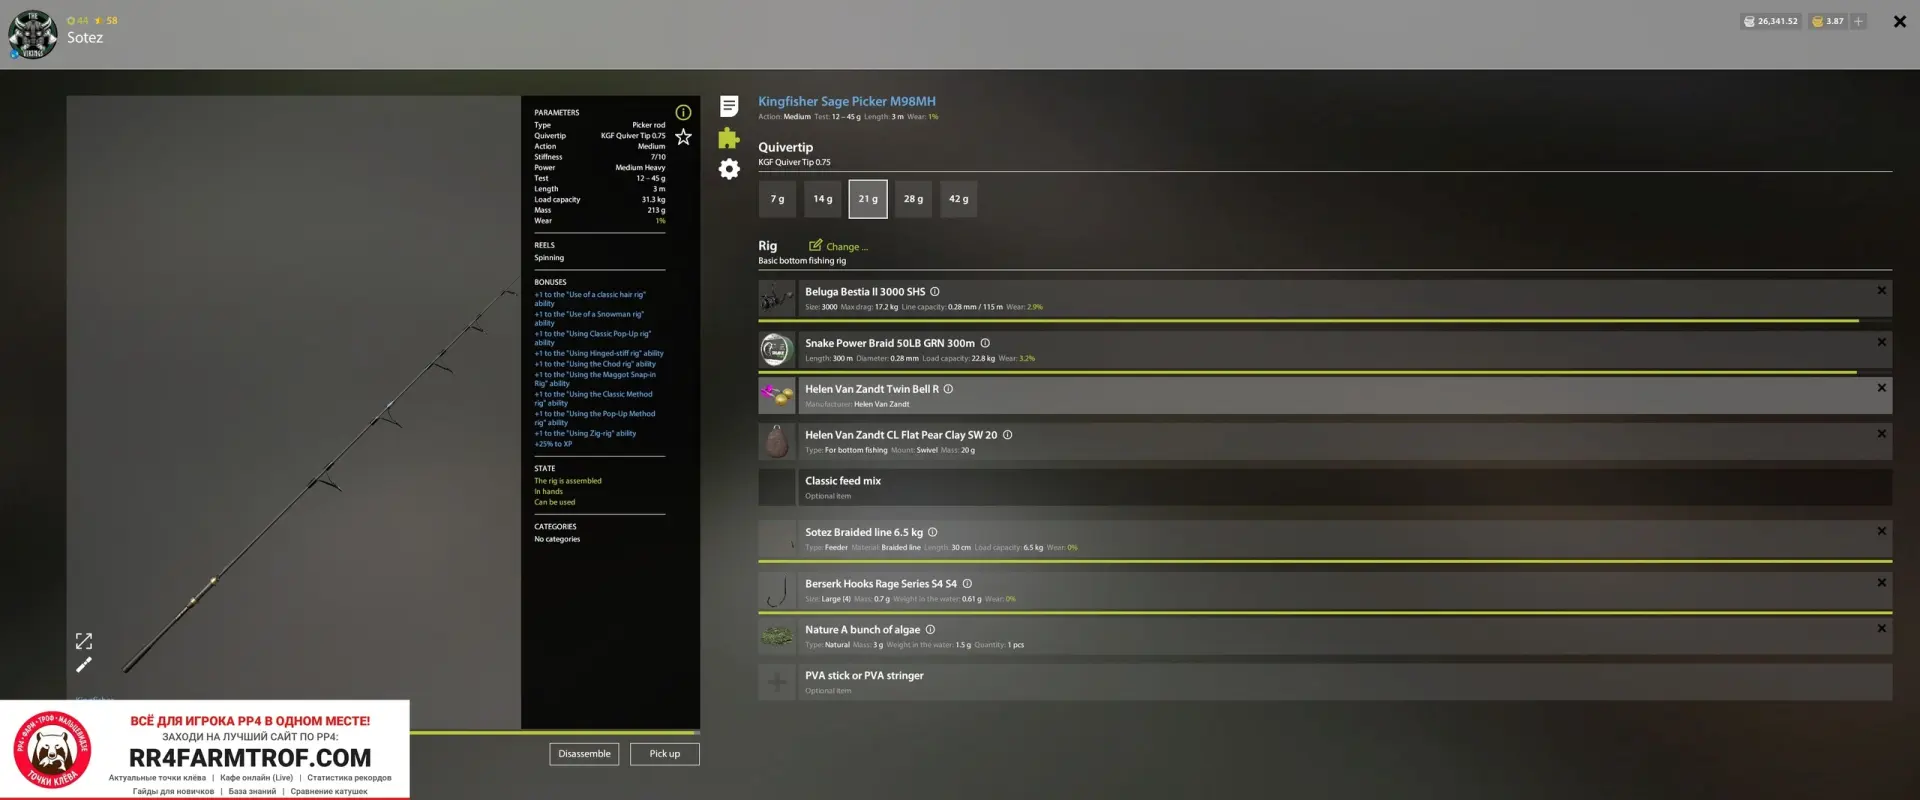Show info for CL Flat Pear Clay SW 20

[1007, 435]
